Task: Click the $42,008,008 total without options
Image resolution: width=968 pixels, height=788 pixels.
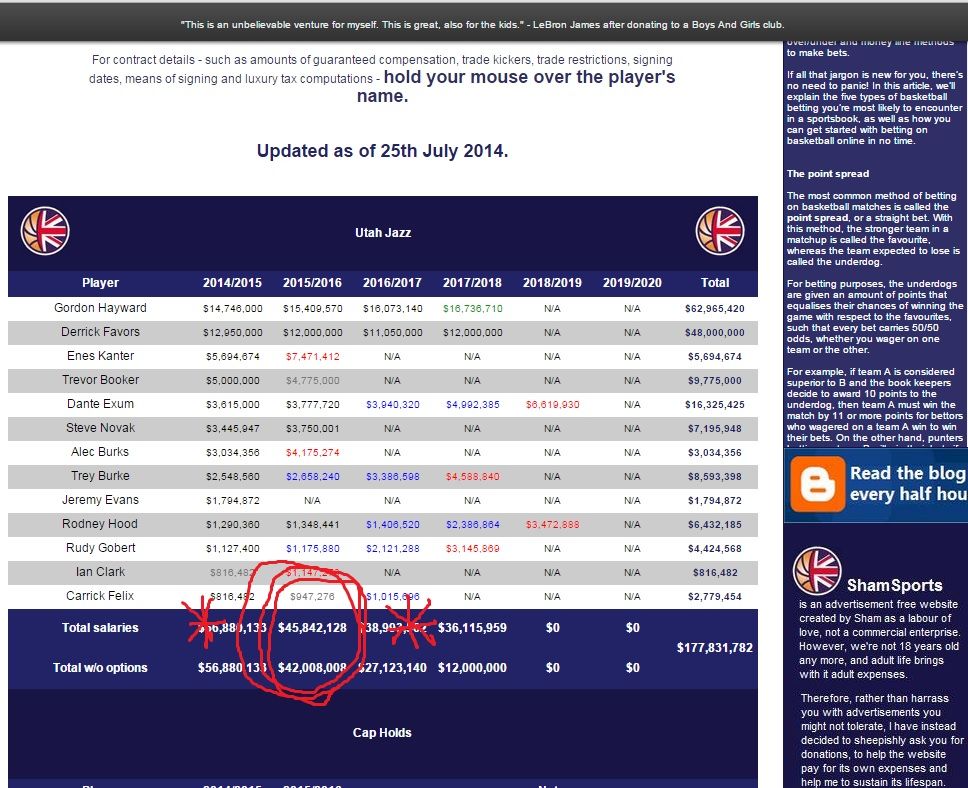Action: 312,668
